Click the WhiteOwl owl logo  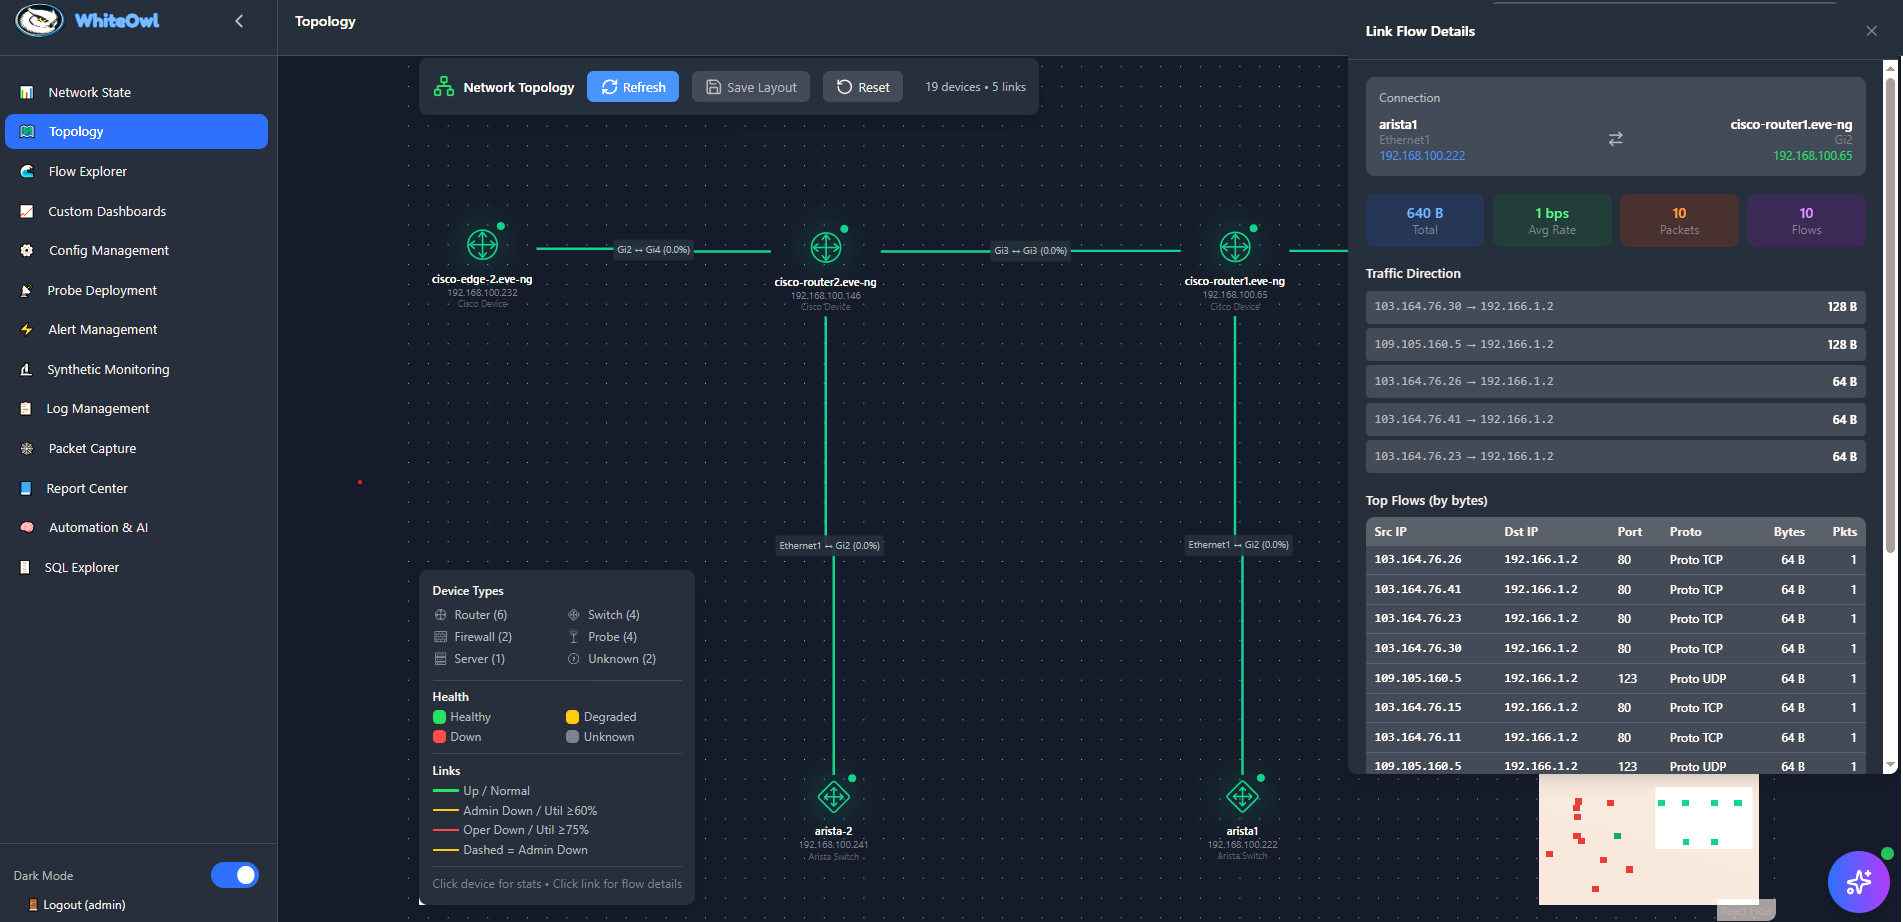[x=40, y=21]
